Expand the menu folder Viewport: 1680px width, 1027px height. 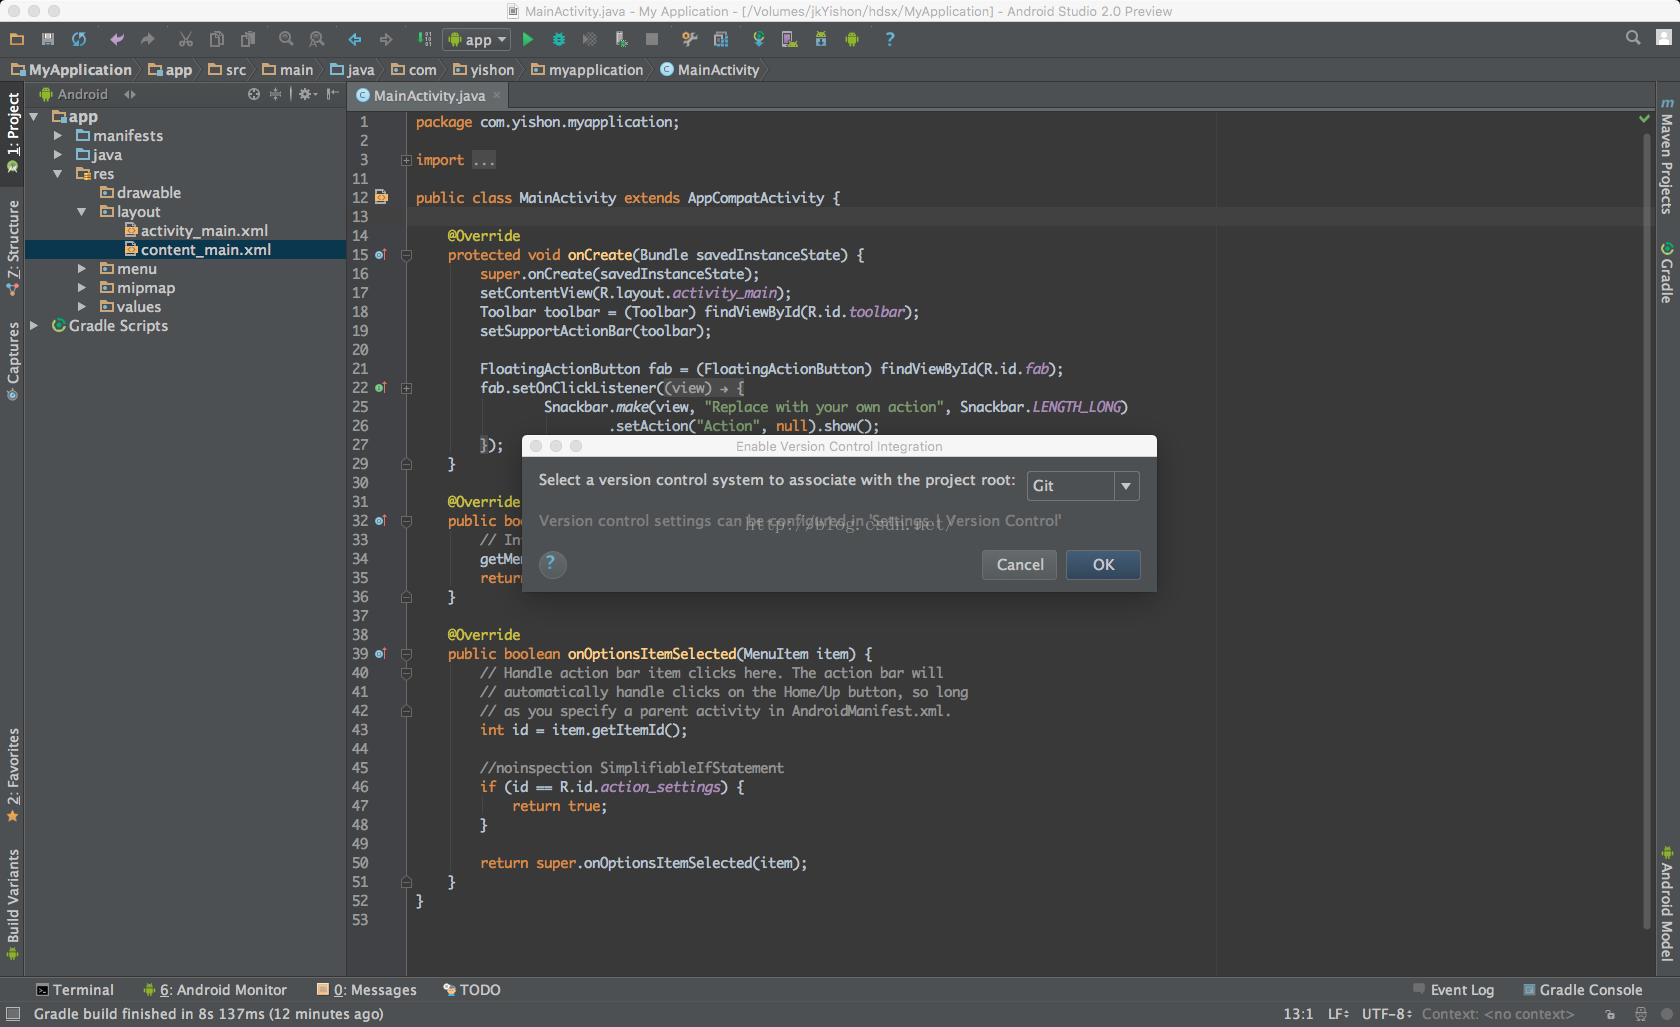tap(82, 269)
